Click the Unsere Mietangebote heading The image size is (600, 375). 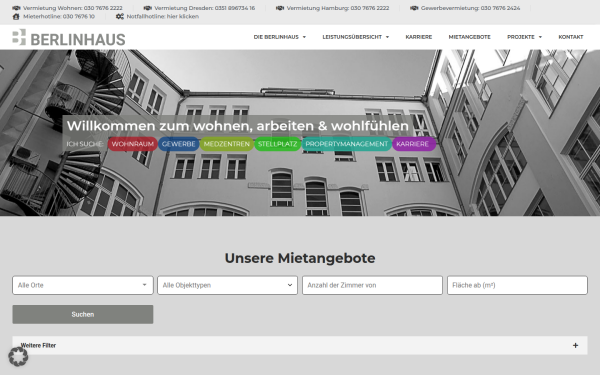click(x=300, y=258)
